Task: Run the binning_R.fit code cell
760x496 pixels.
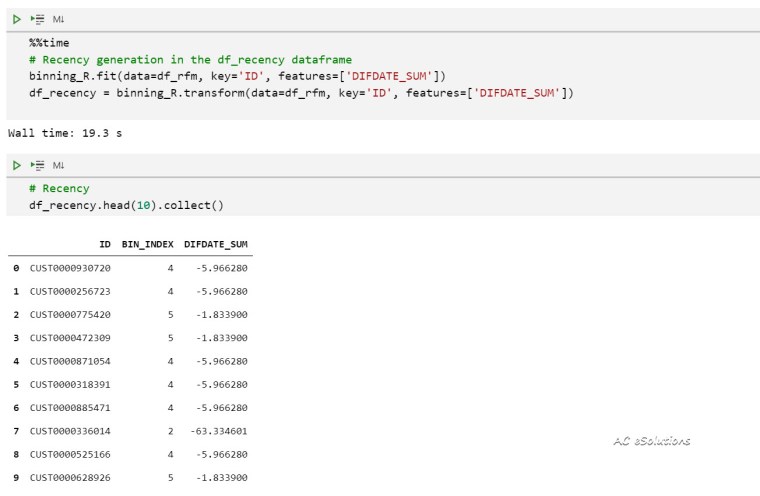Action: (x=15, y=19)
